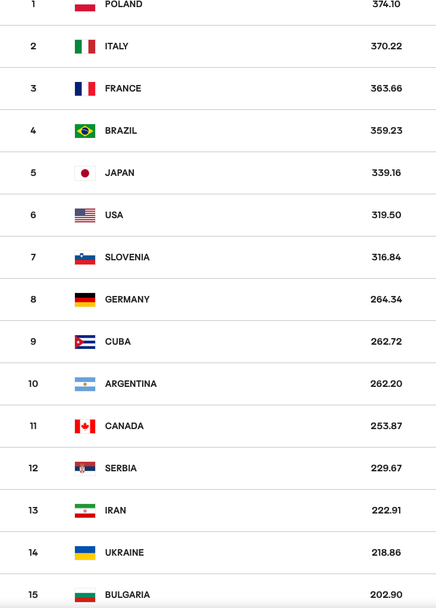The height and width of the screenshot is (608, 436).
Task: Click the Brazil flag icon
Action: tap(85, 131)
